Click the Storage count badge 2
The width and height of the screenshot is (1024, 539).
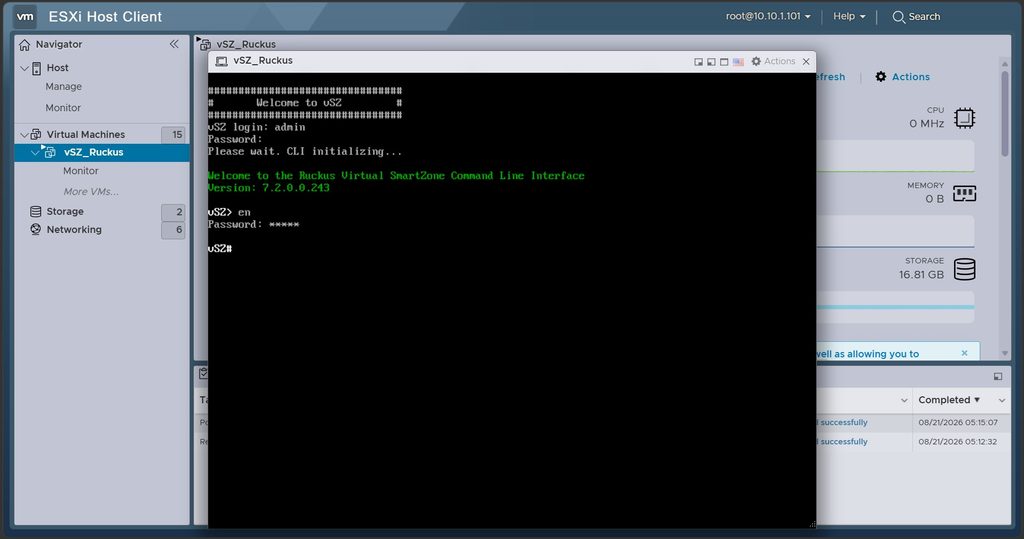pos(174,212)
